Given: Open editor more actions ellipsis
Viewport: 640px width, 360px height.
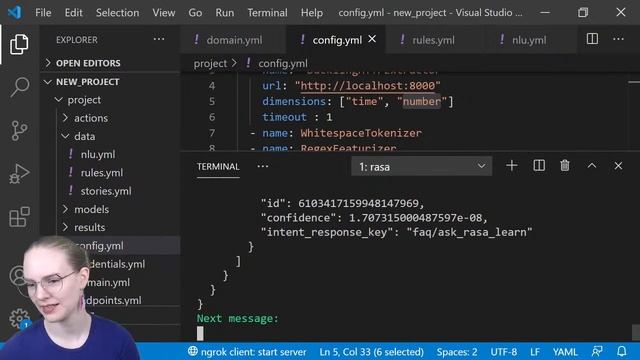Looking at the screenshot, I should [x=618, y=39].
